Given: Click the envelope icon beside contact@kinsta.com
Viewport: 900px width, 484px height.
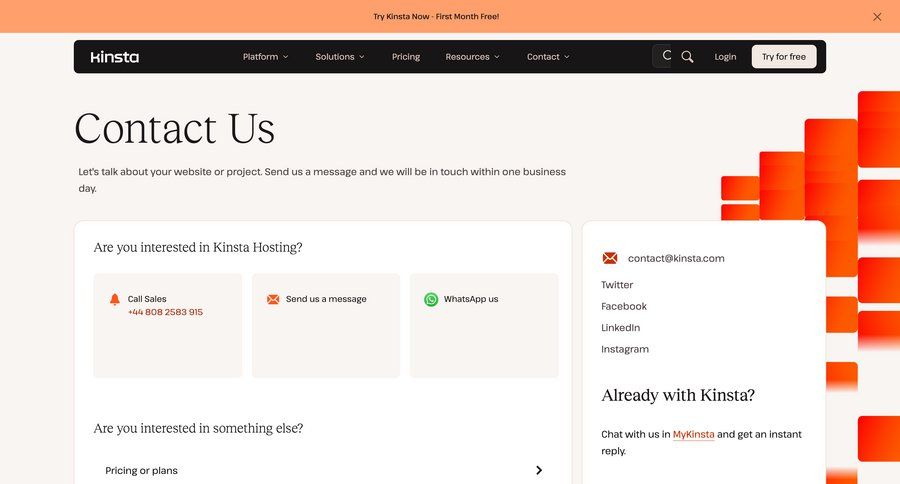Looking at the screenshot, I should coord(610,258).
